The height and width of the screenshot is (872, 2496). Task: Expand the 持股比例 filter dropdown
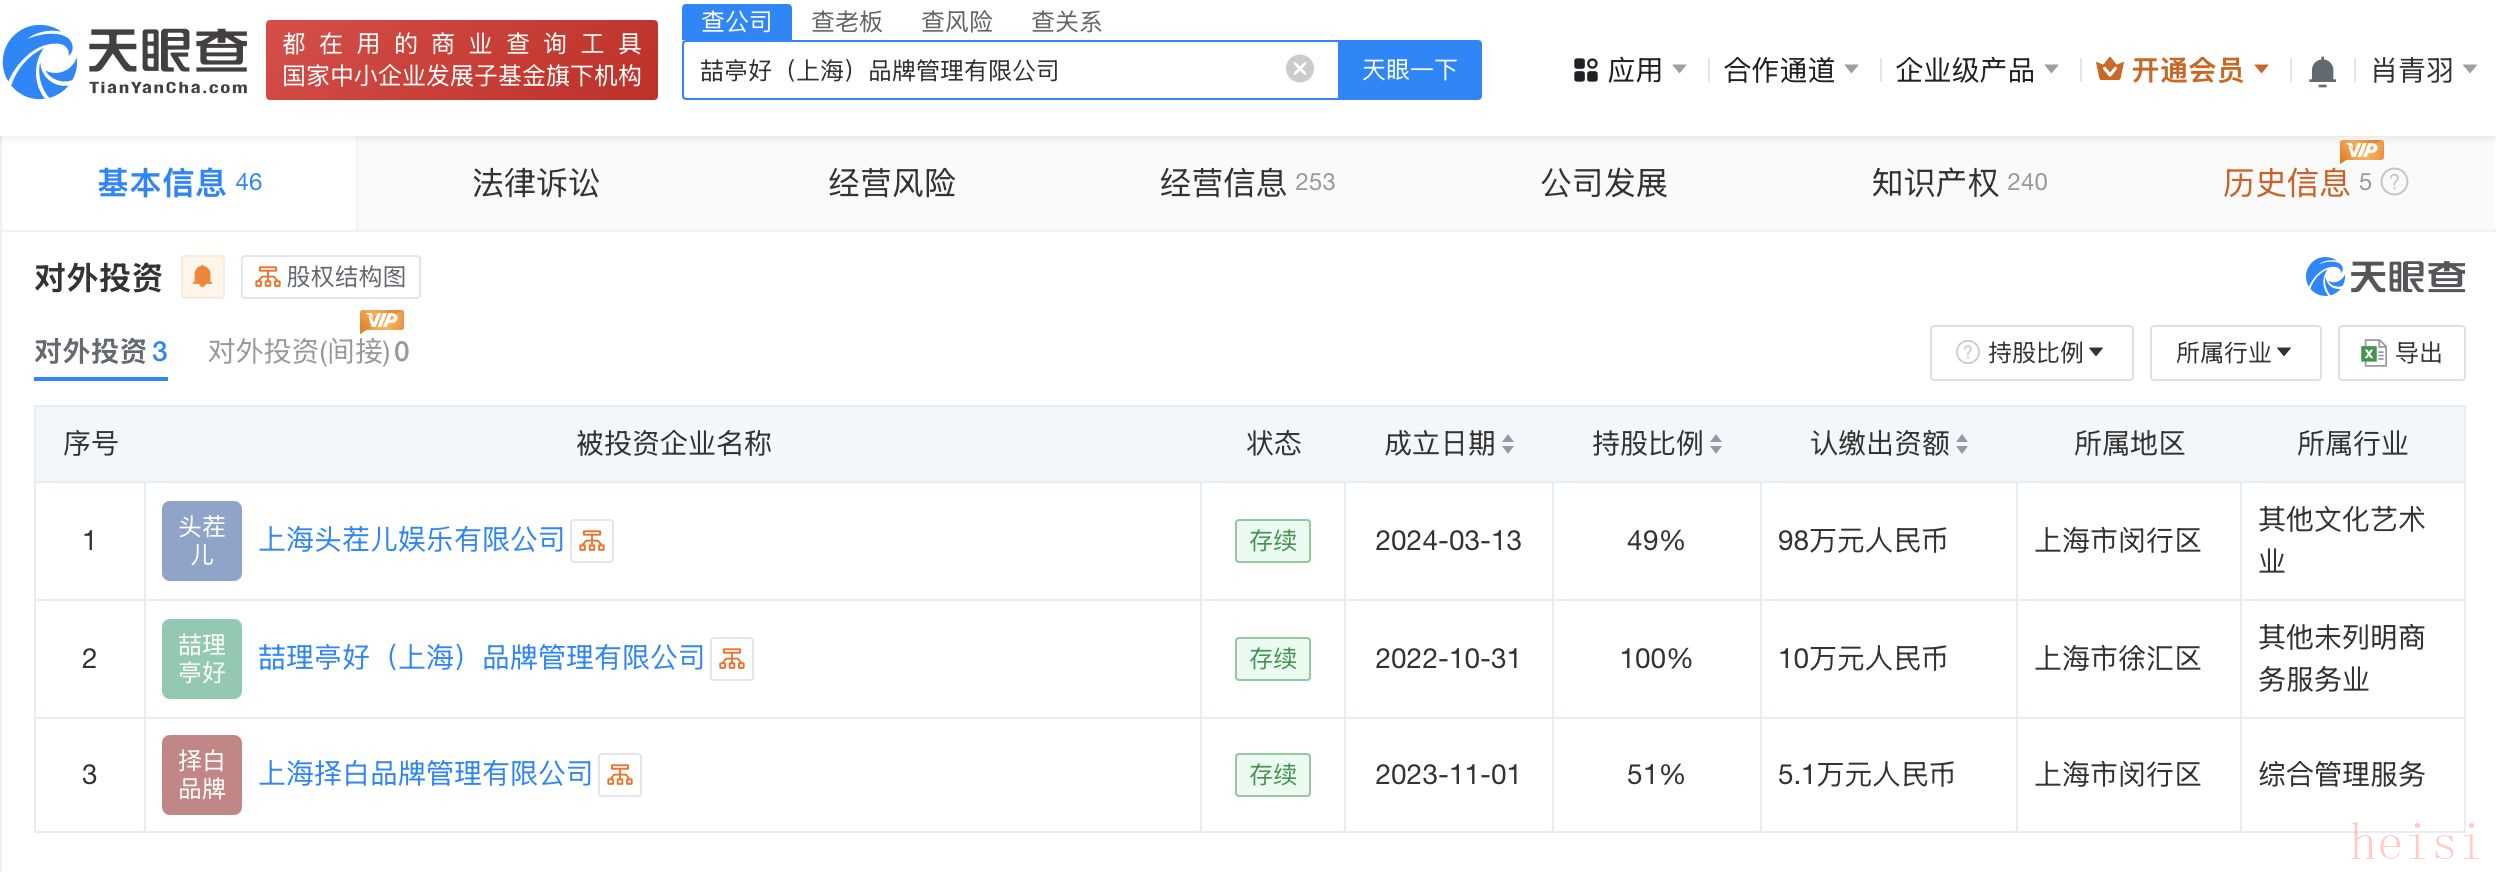[2031, 353]
